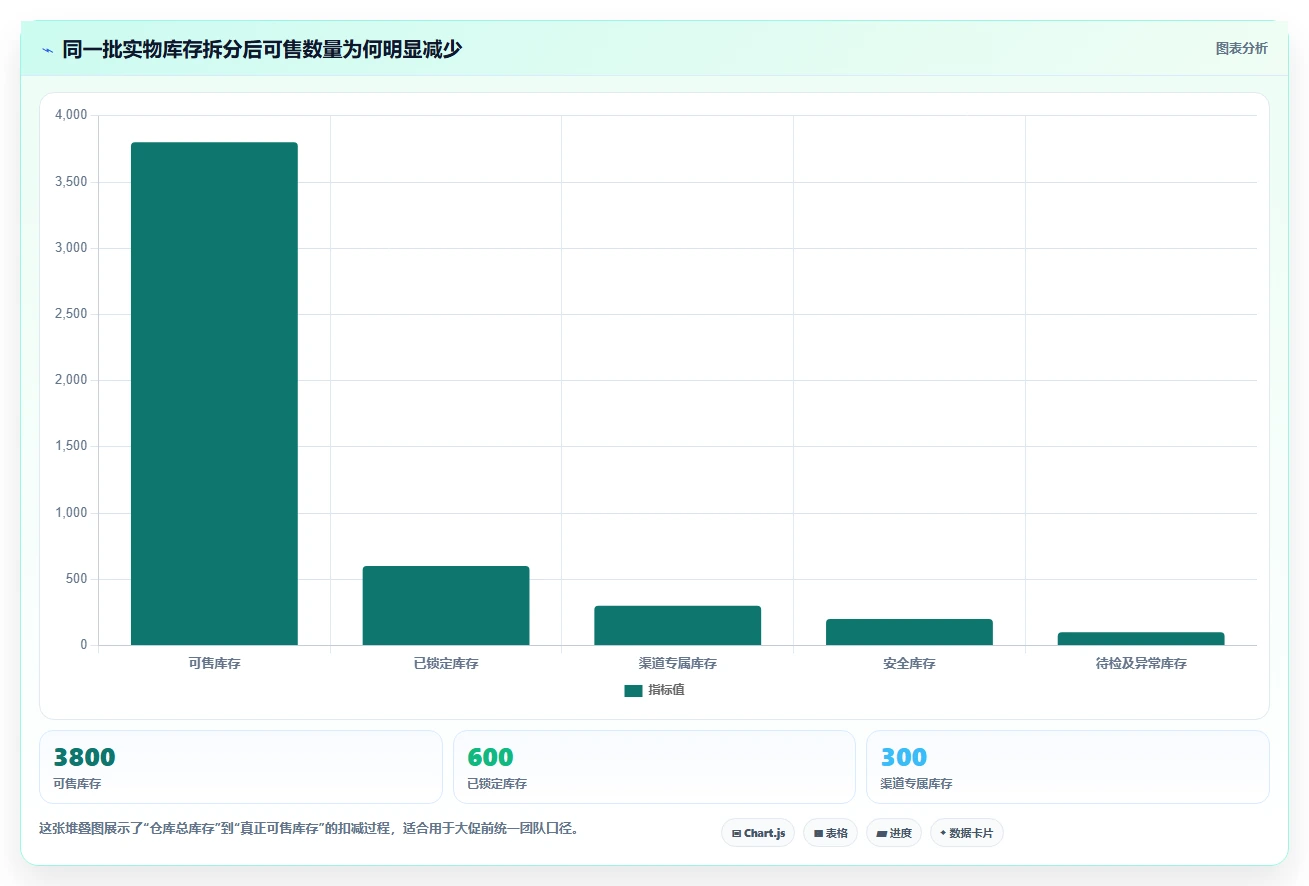1309x886 pixels.
Task: Click the 300 value in the stat card
Action: [904, 758]
